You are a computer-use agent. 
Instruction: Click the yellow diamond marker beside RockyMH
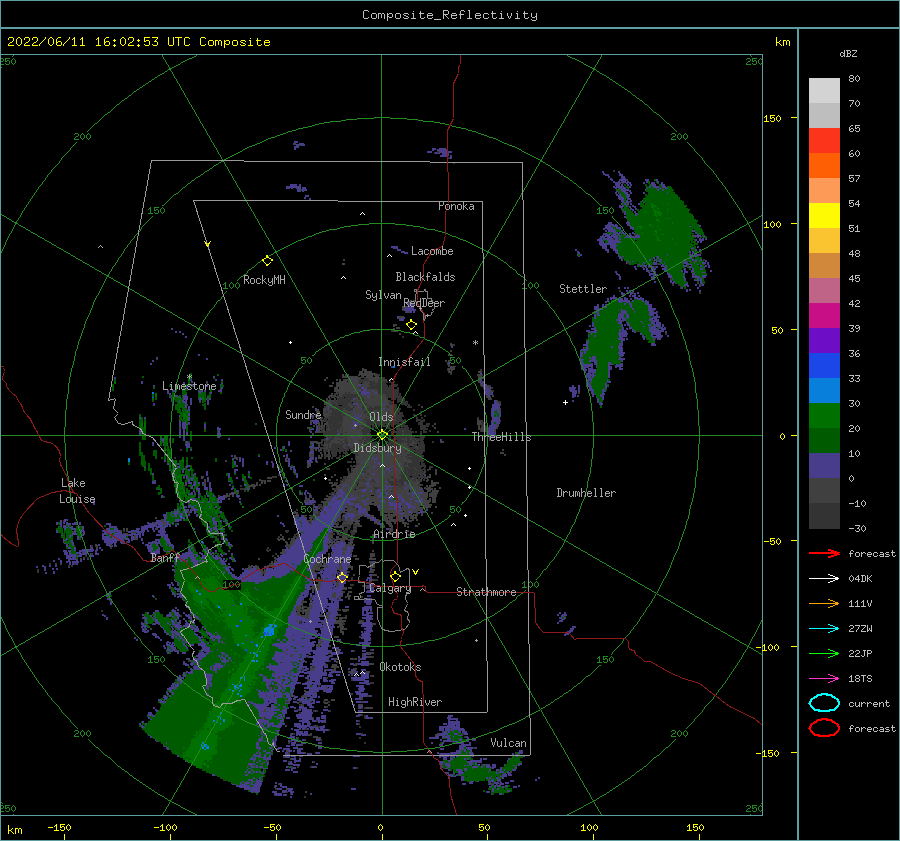pos(267,261)
